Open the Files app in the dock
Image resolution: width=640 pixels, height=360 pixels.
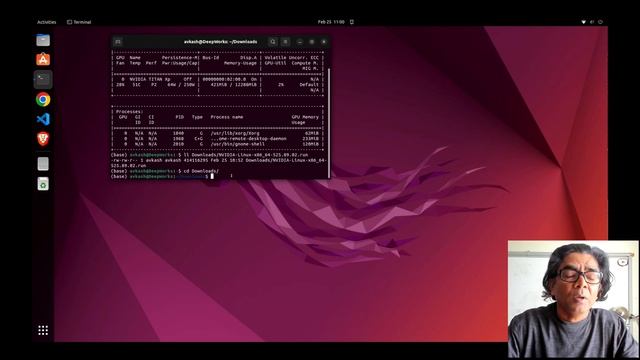43,40
